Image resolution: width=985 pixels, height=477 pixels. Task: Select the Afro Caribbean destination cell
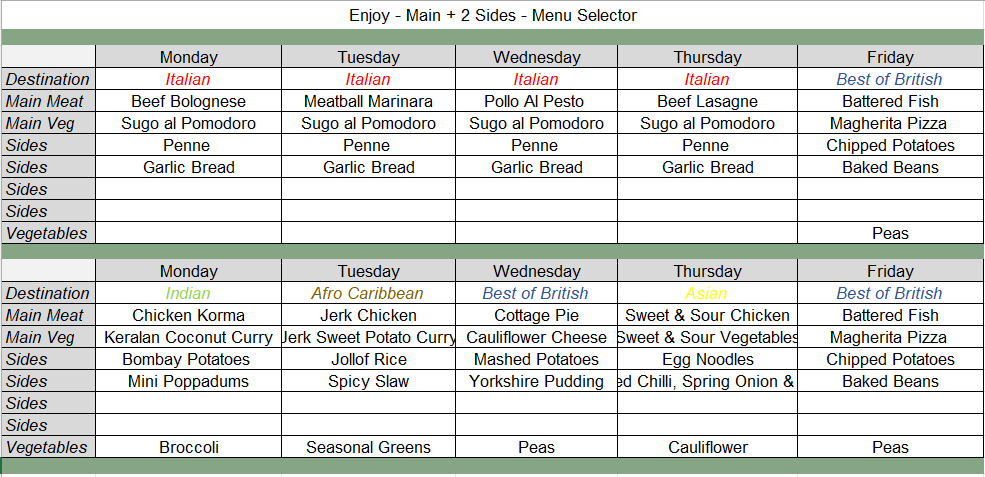pyautogui.click(x=368, y=293)
